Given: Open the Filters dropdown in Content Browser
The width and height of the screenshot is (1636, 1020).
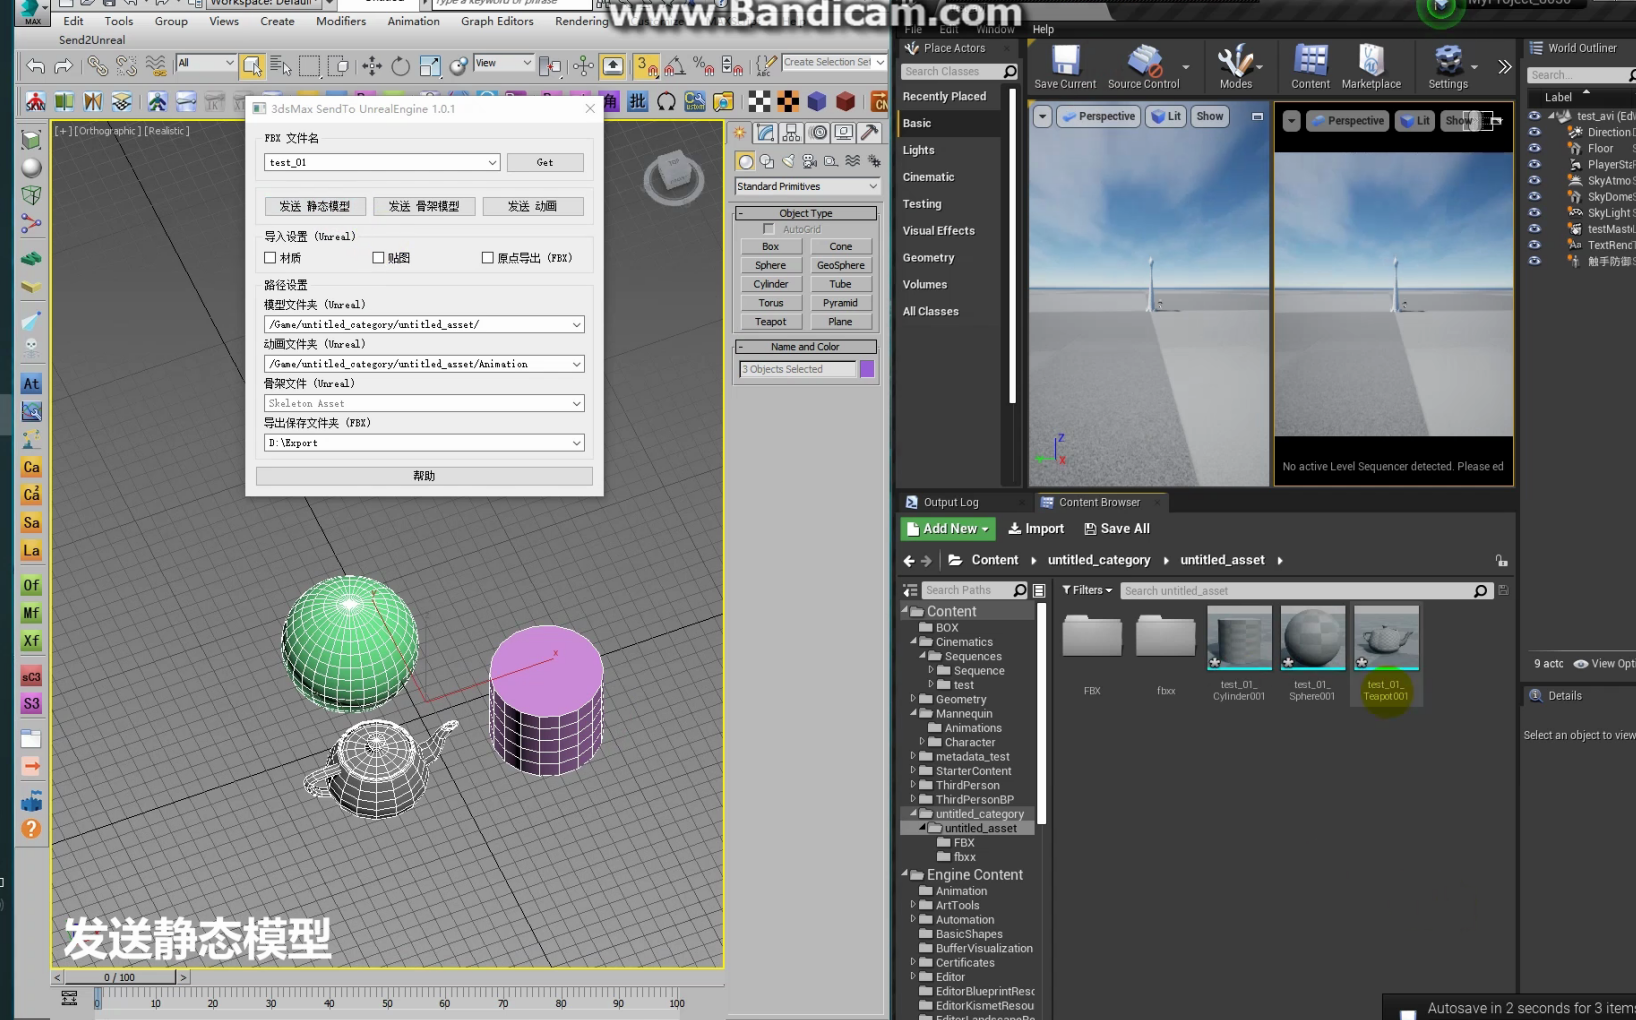Looking at the screenshot, I should click(x=1087, y=590).
